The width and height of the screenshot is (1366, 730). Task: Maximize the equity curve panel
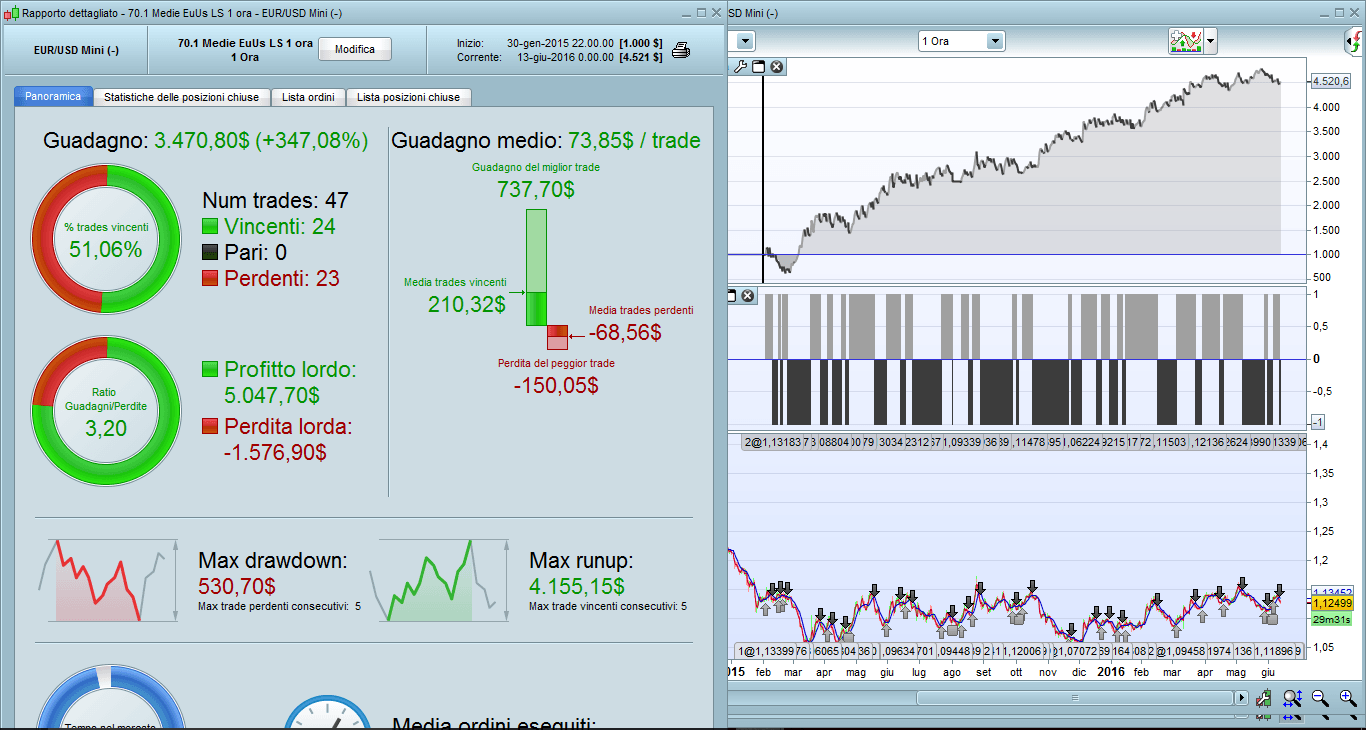tap(759, 67)
